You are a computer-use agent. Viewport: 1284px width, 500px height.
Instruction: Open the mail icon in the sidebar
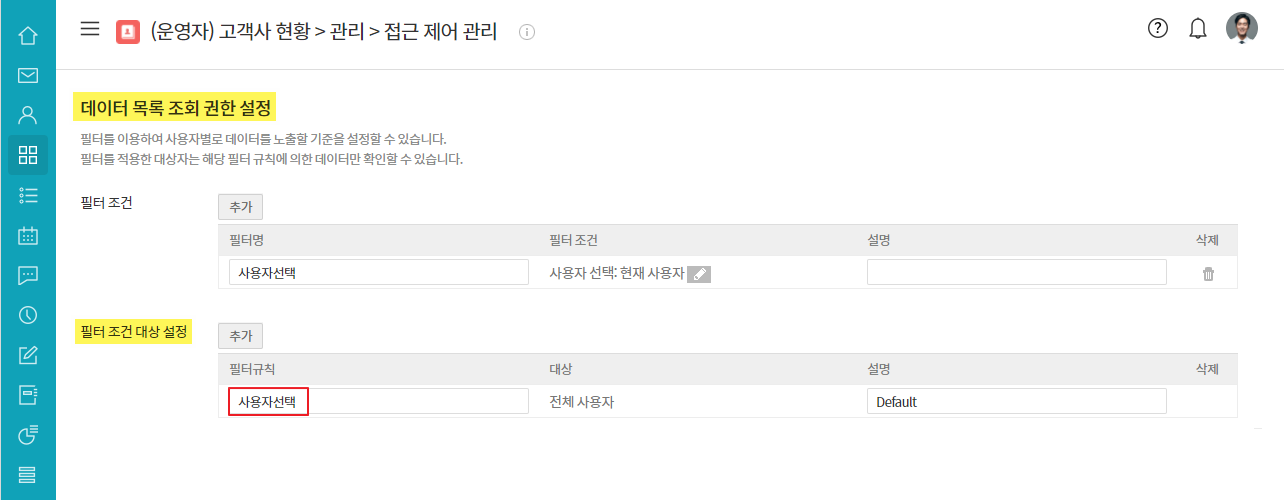(28, 76)
